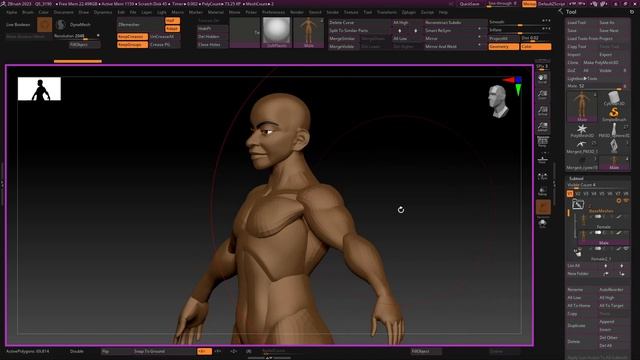
Task: Open the SoftPlastic material picker
Action: [x=276, y=33]
